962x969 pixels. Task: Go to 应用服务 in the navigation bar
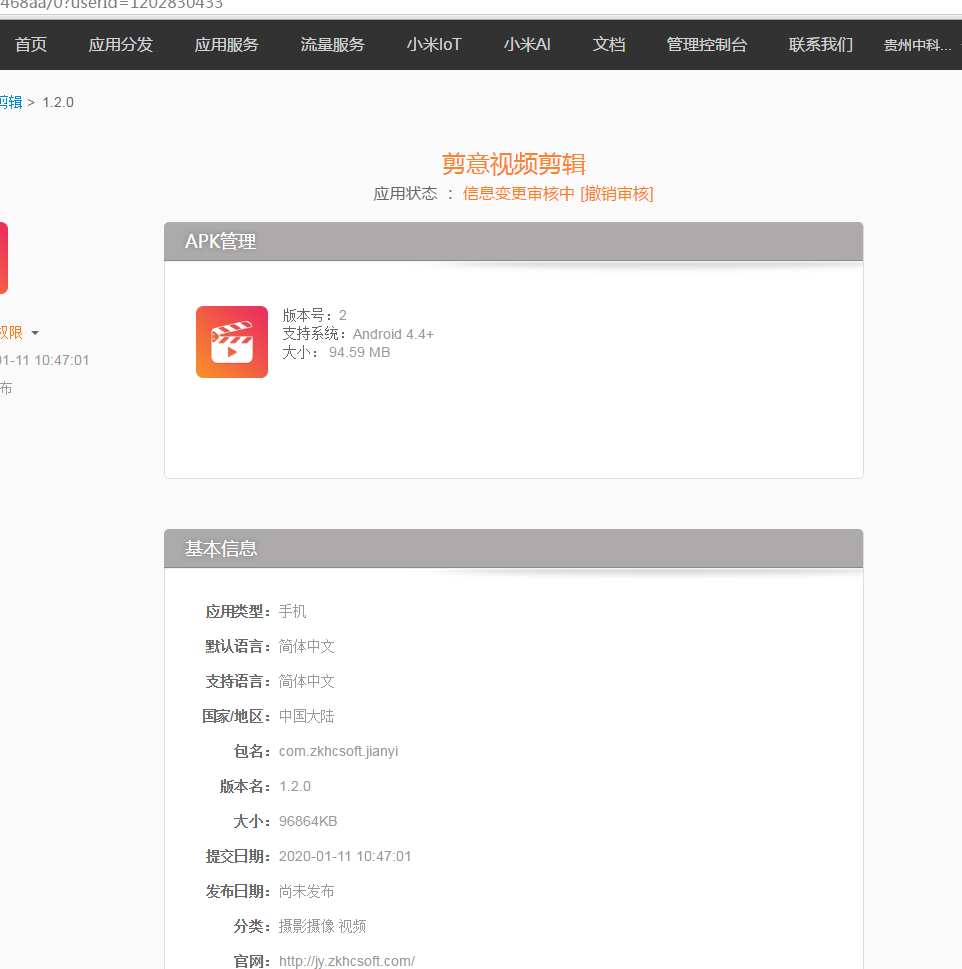pyautogui.click(x=227, y=44)
